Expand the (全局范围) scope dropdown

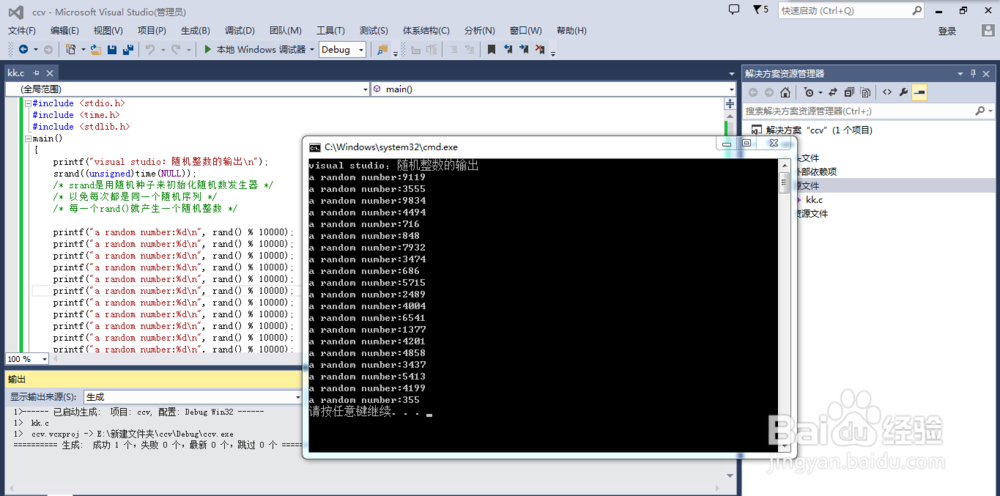pyautogui.click(x=365, y=90)
